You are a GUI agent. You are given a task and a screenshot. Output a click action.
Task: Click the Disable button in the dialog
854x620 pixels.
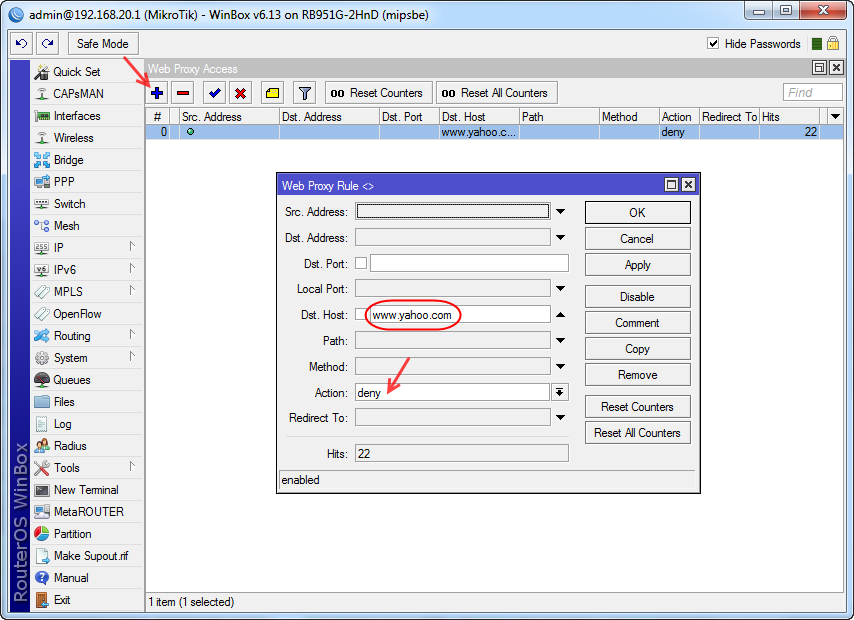tap(637, 297)
